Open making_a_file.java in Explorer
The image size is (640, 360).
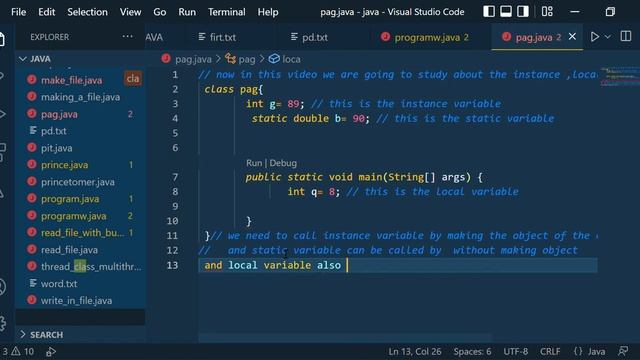(x=80, y=97)
